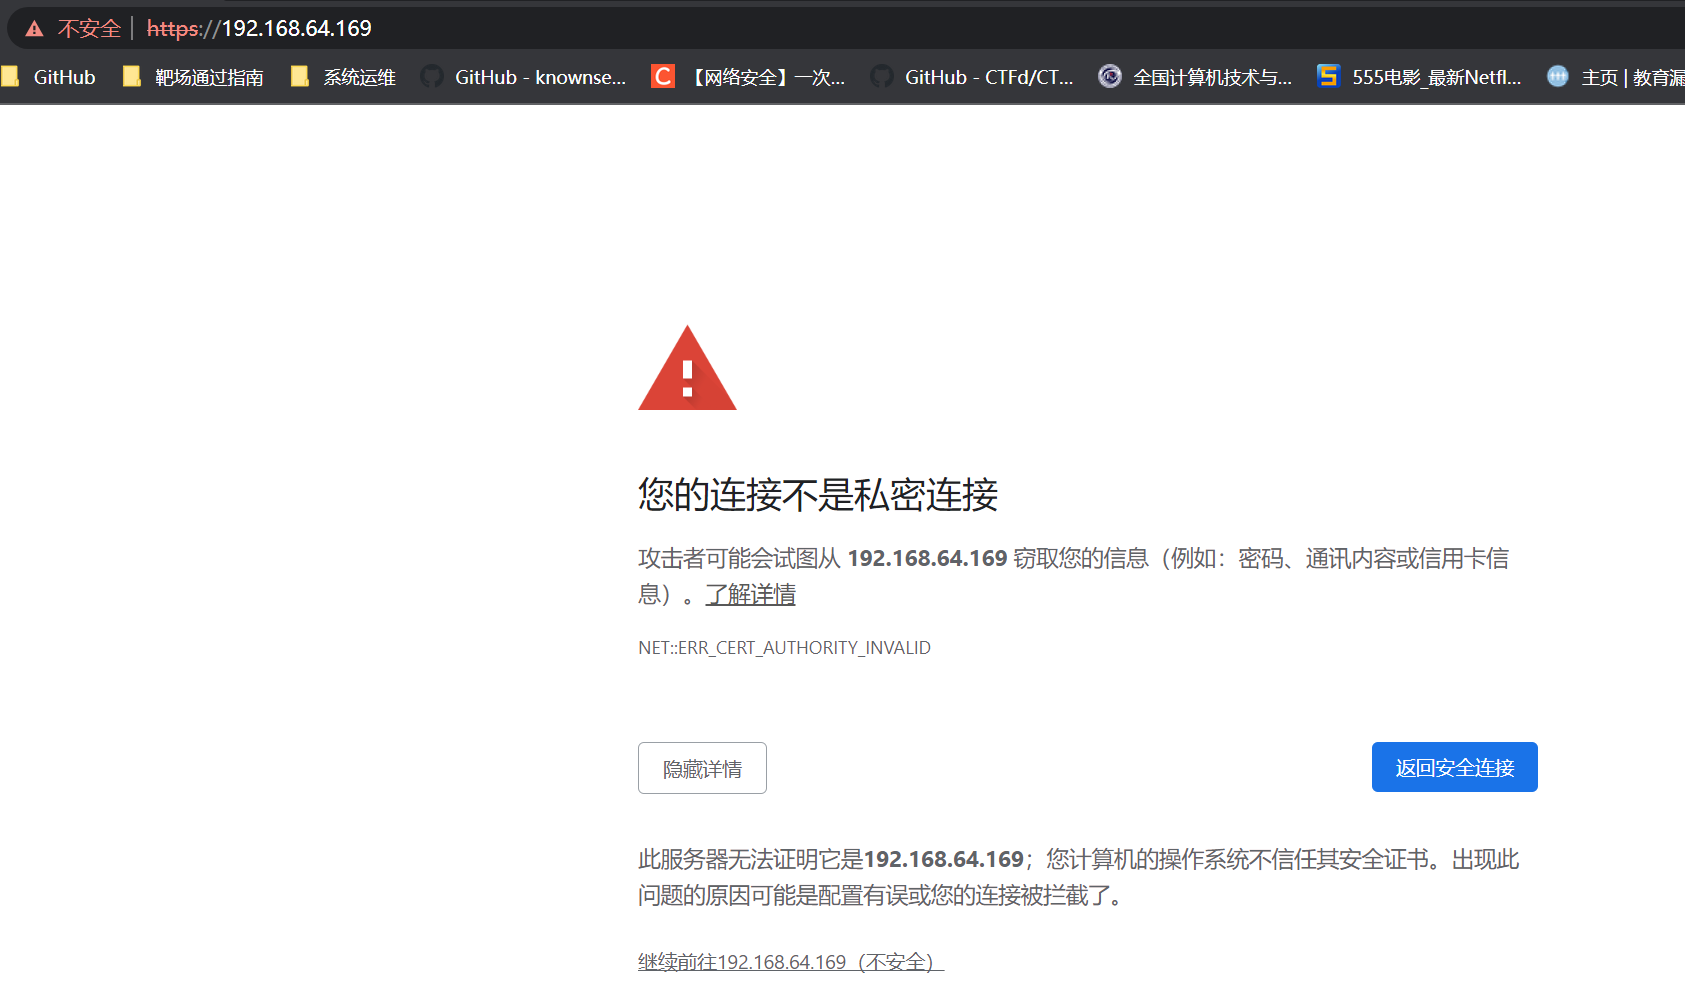The width and height of the screenshot is (1685, 997).
Task: Proceed via 继续前往192.168.64.169 (不安全) link
Action: click(790, 962)
